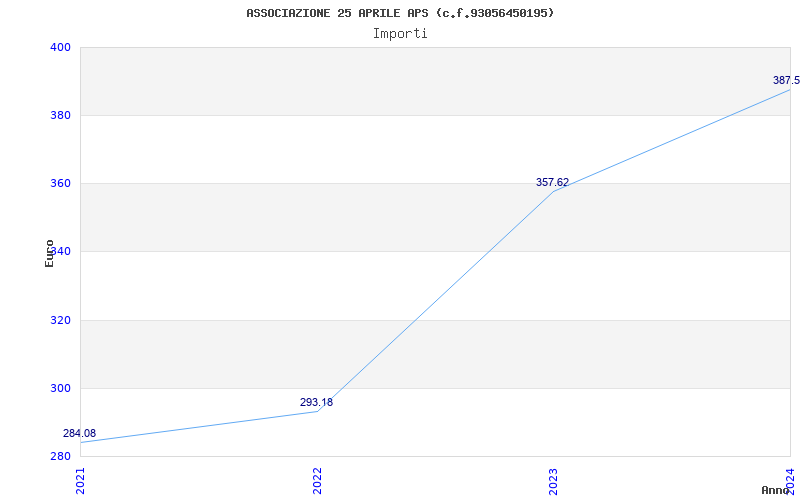800x500 pixels.
Task: Select the 284.08 data point label
Action: (x=79, y=433)
